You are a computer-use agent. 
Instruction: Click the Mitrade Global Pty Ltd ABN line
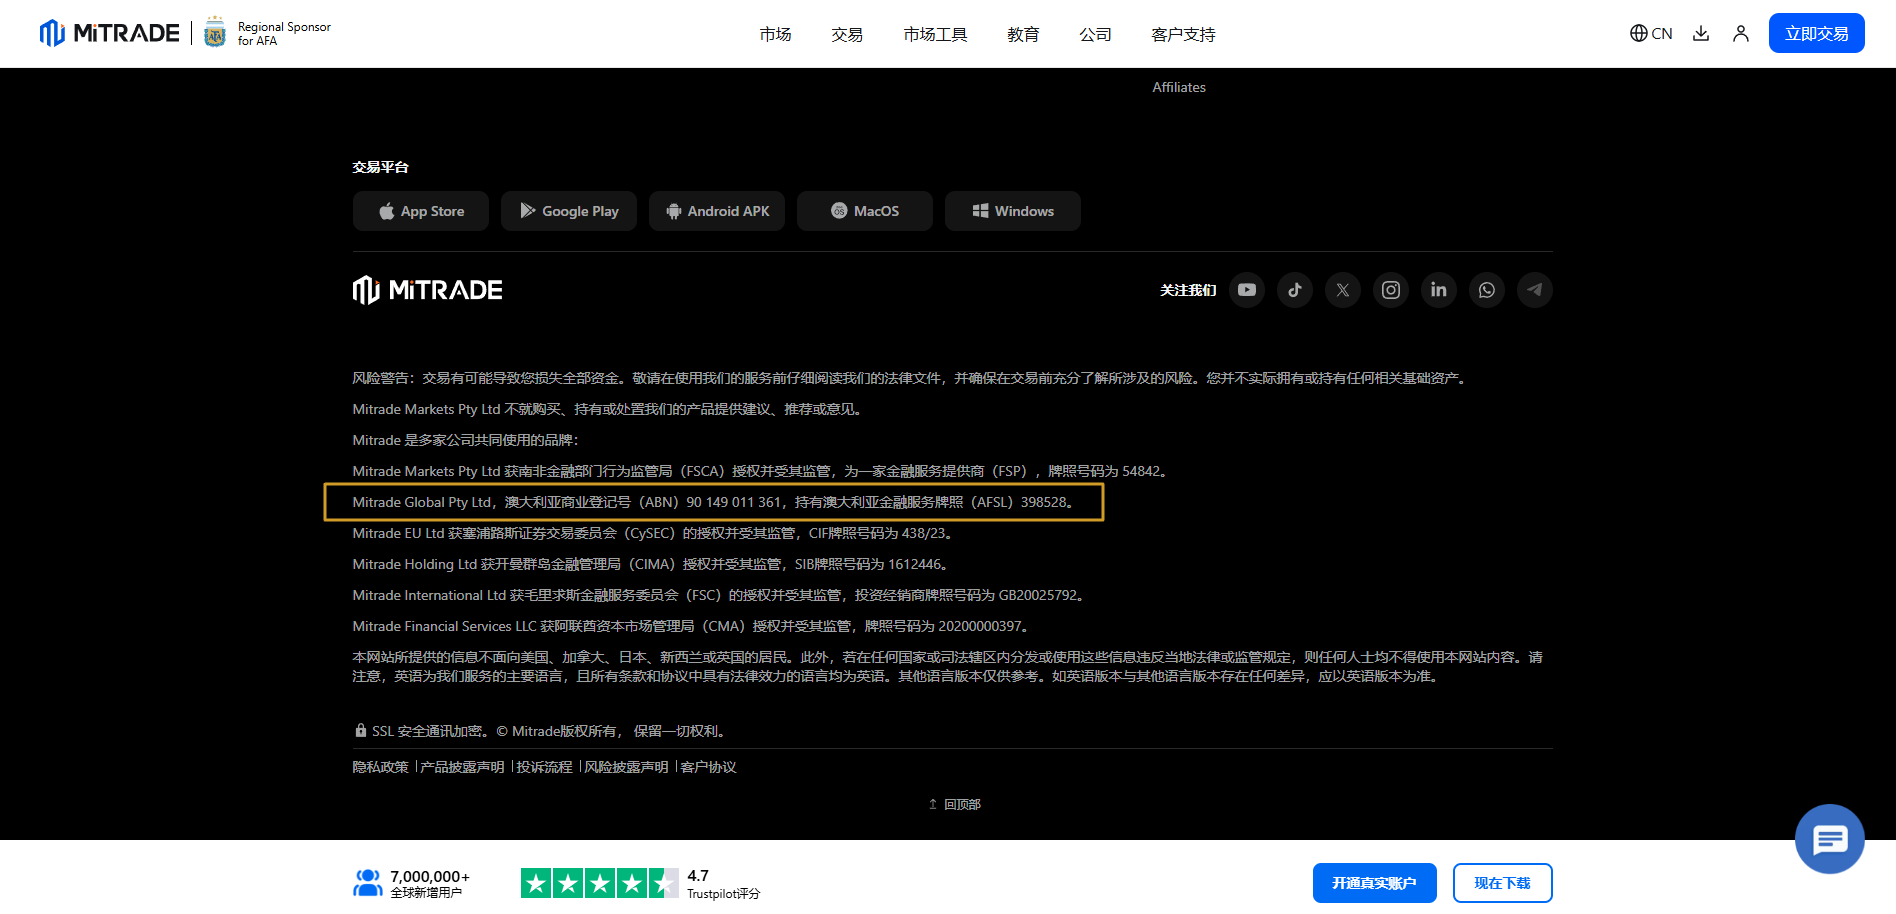click(714, 502)
